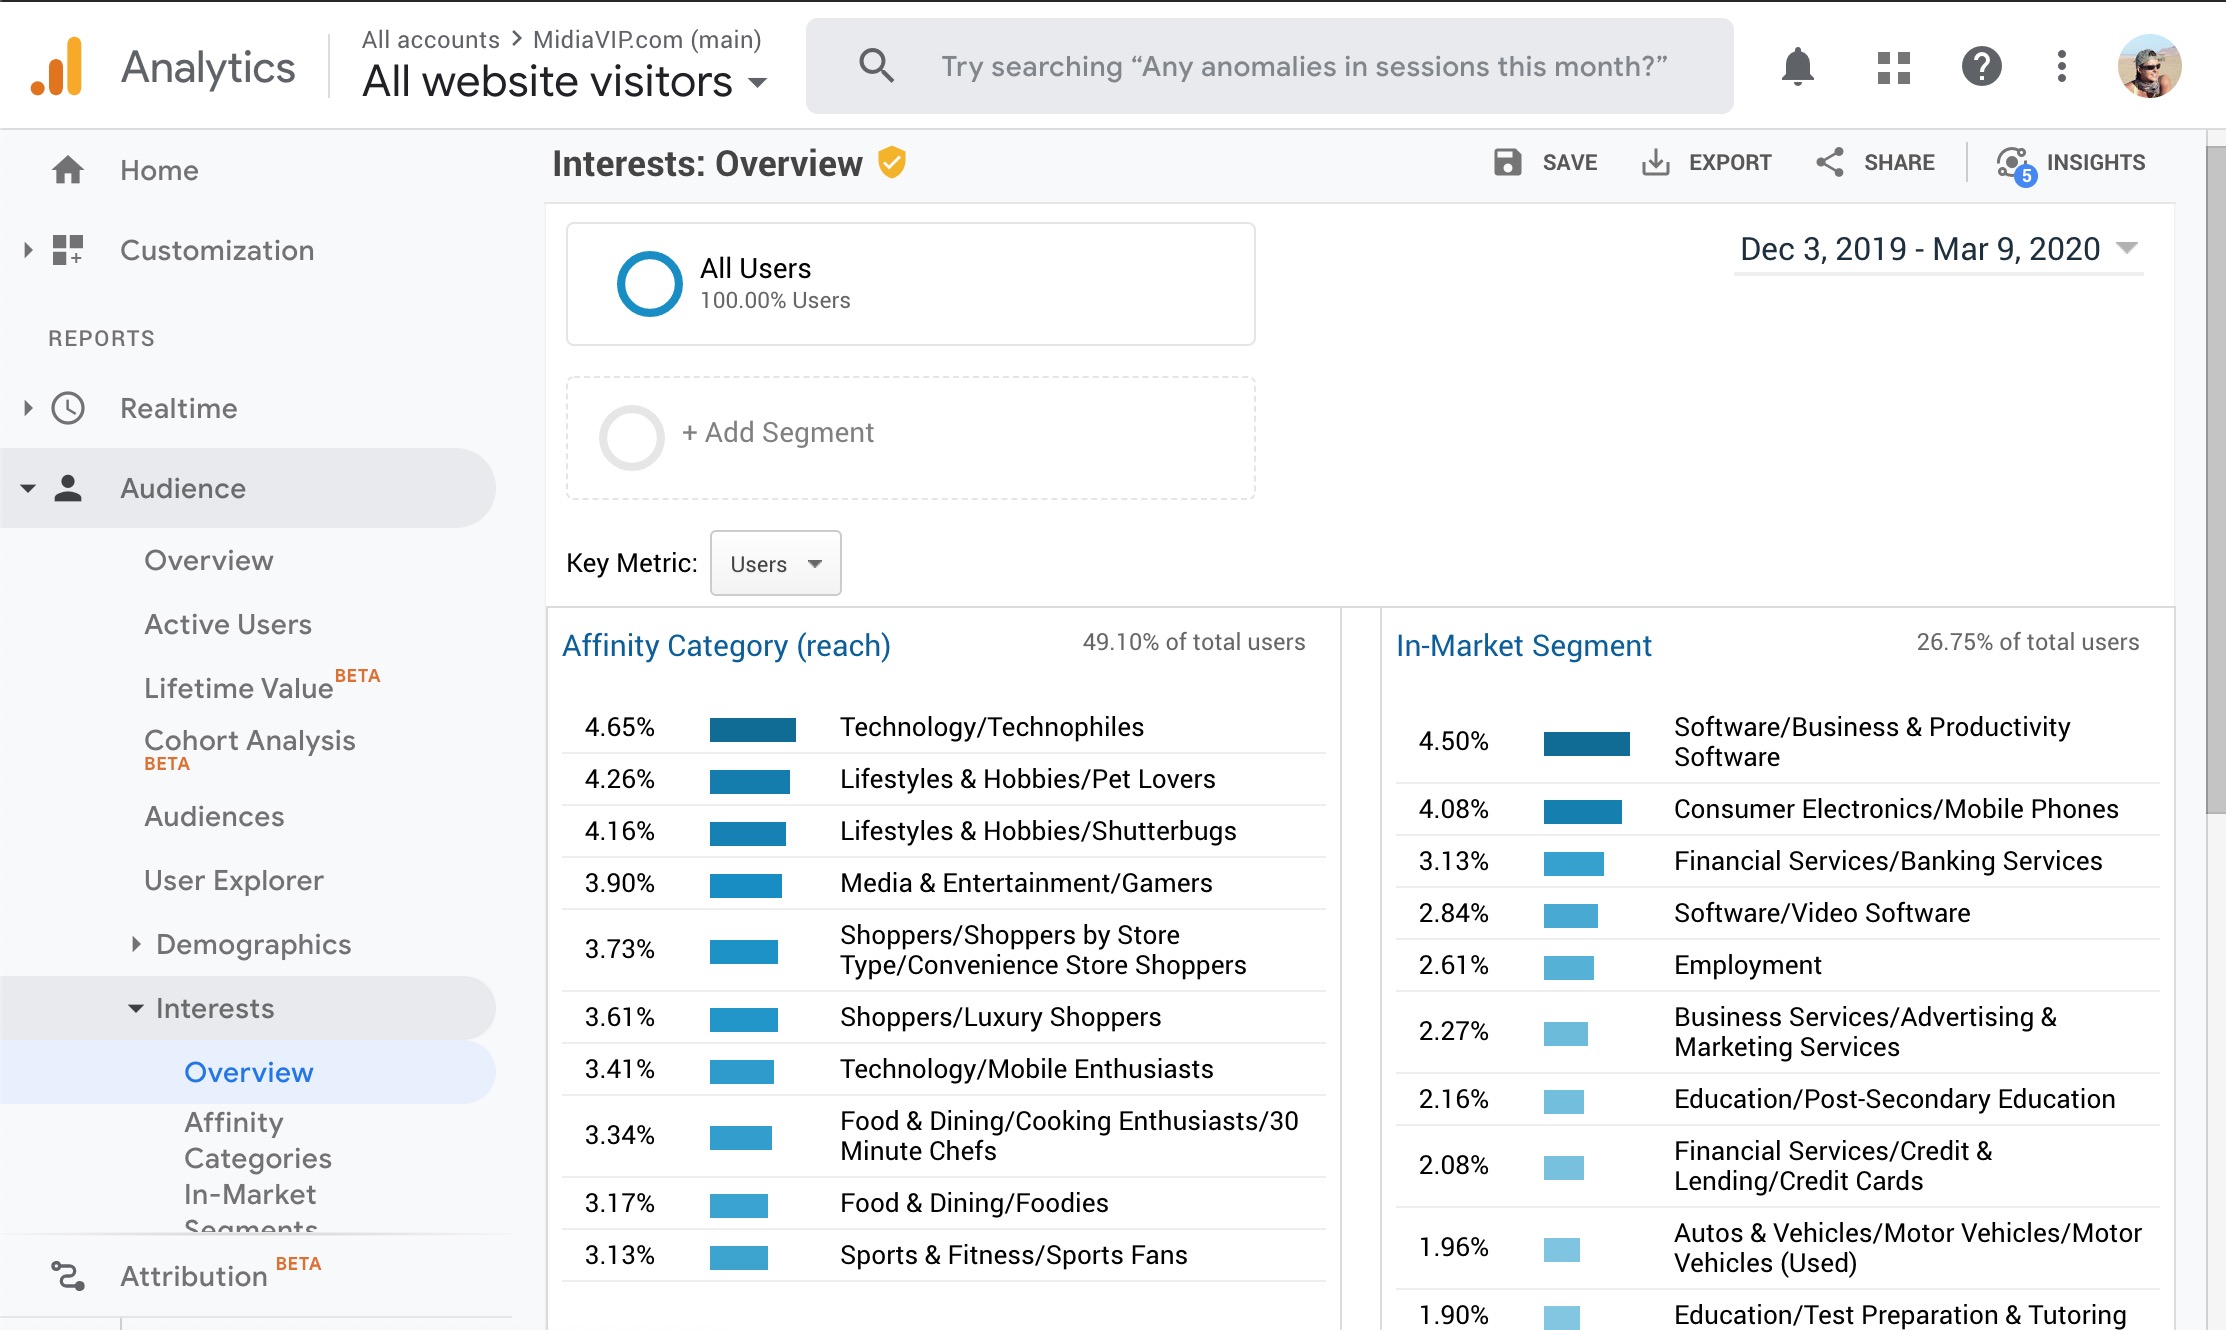
Task: Expand the Demographics section arrow
Action: pyautogui.click(x=136, y=944)
